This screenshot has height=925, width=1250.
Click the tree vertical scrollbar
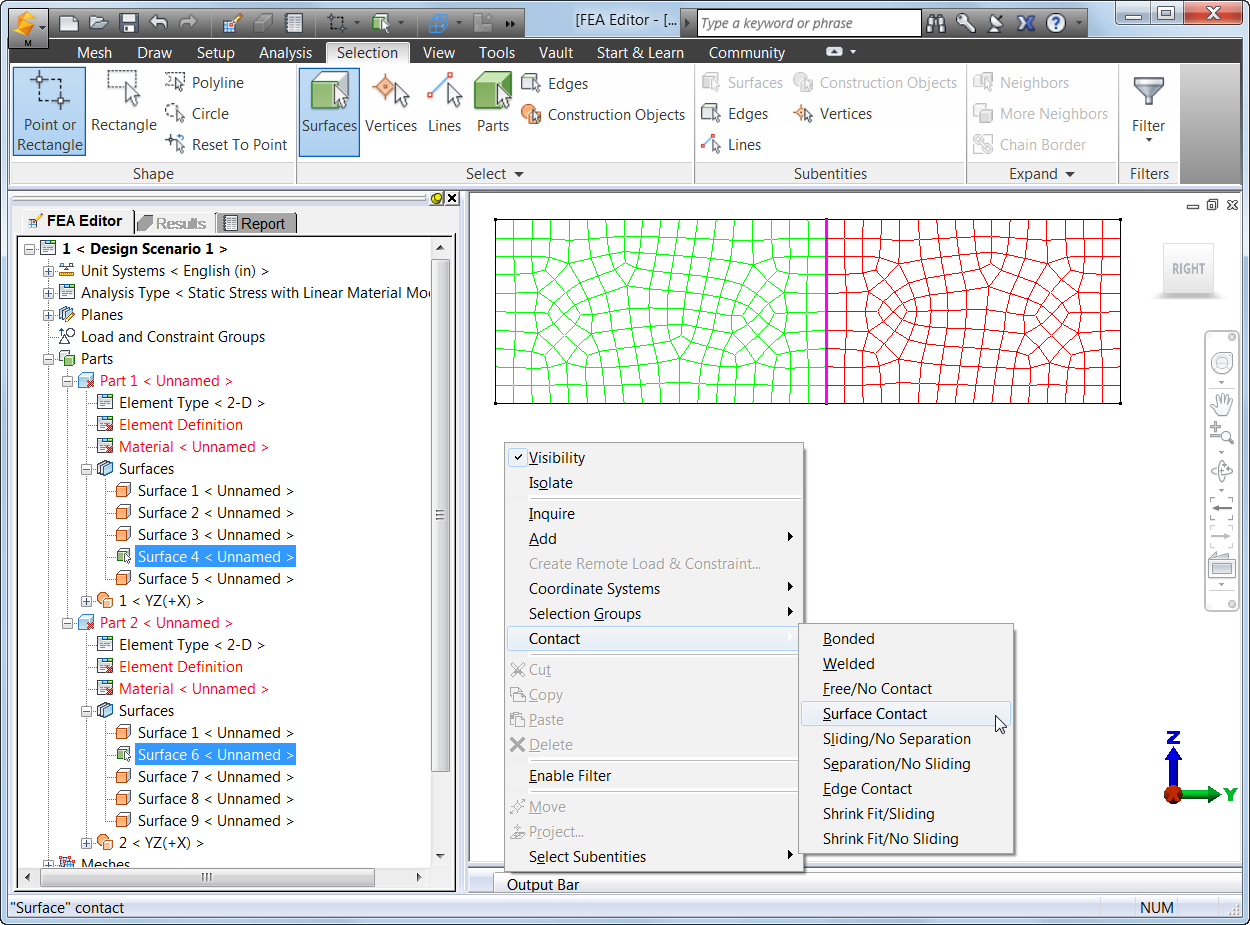(440, 515)
